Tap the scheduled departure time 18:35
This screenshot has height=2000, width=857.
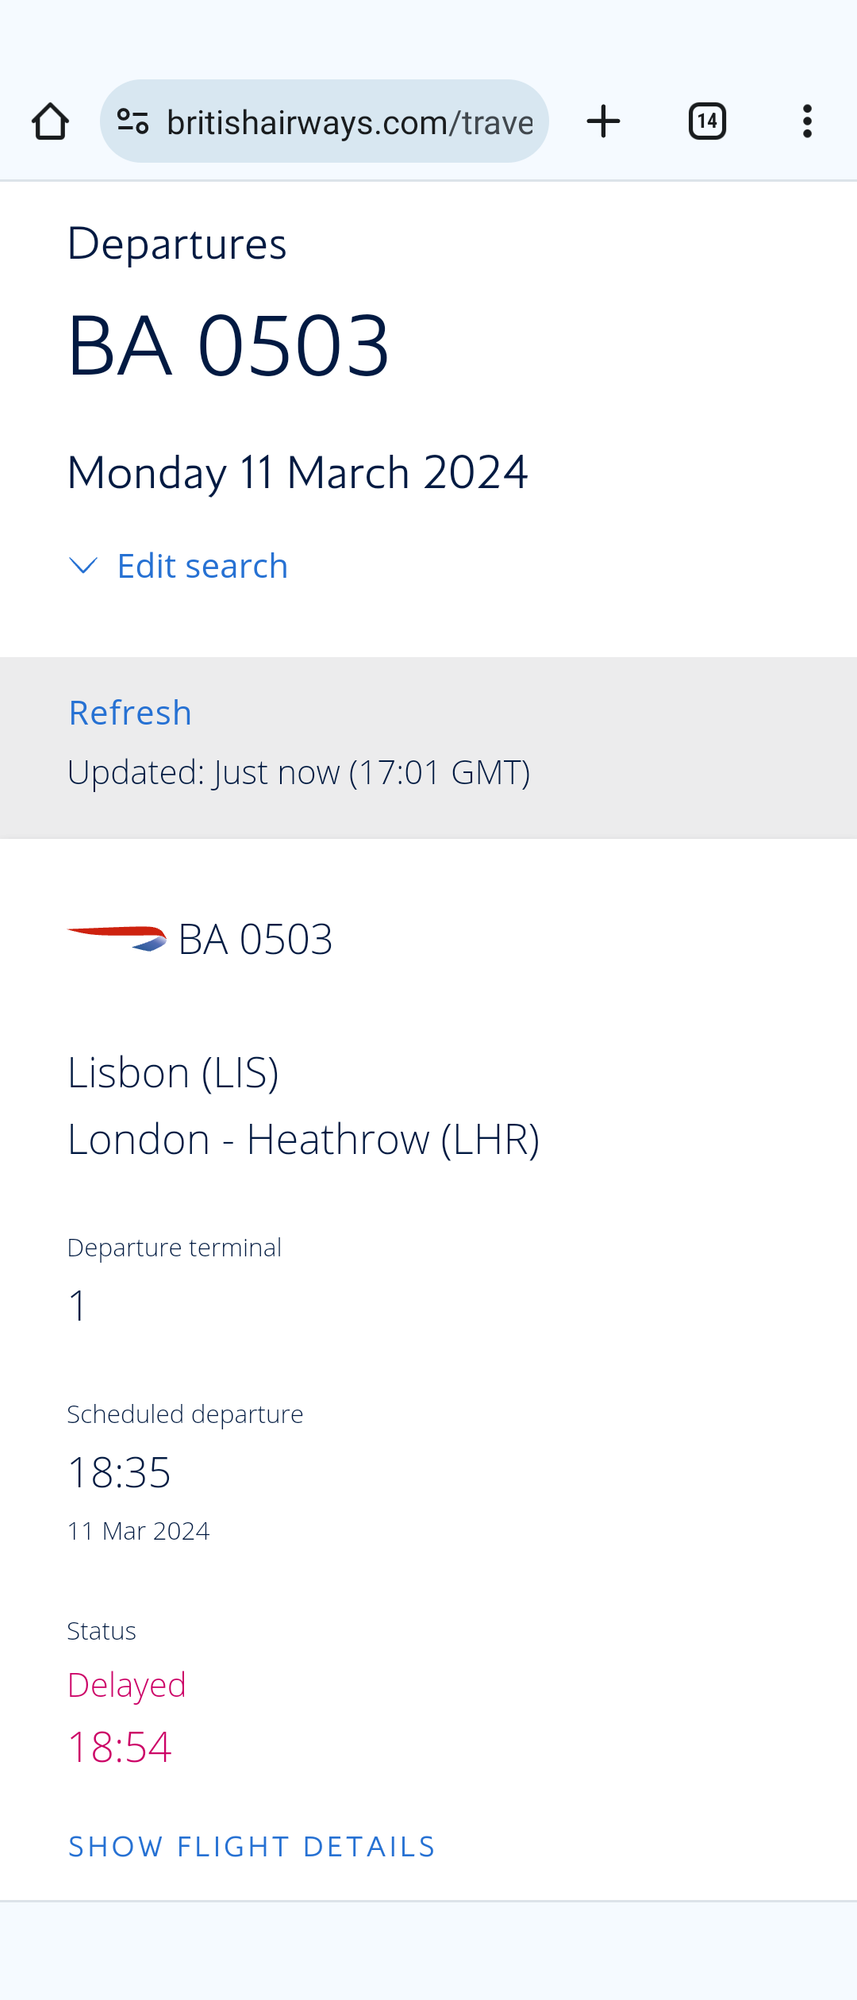119,1473
